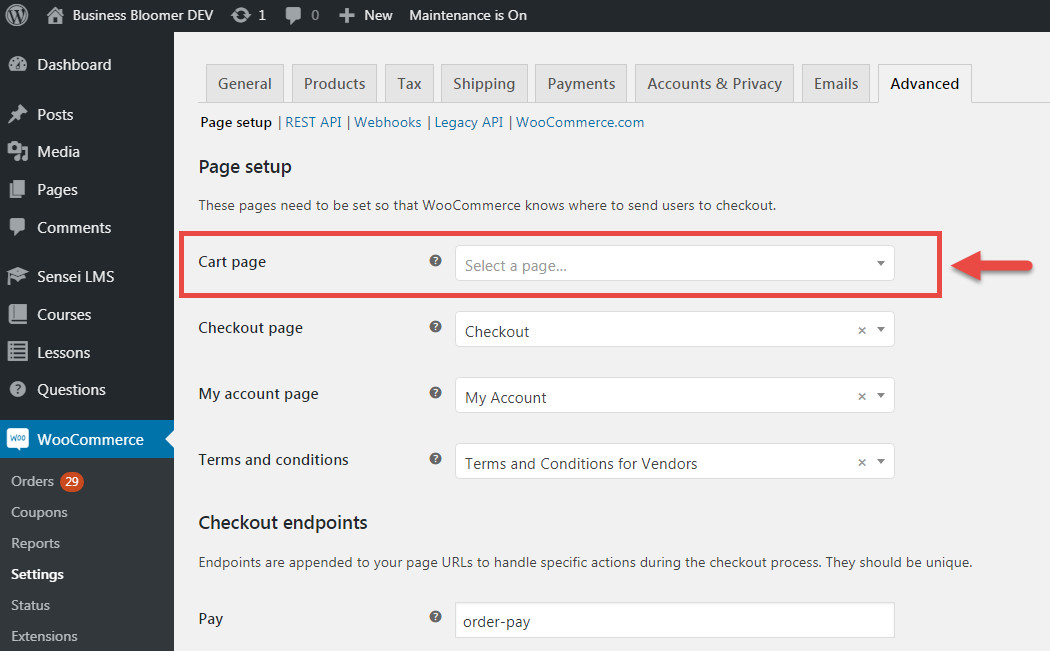Switch to the General settings tab
The width and height of the screenshot is (1050, 651).
(x=244, y=84)
